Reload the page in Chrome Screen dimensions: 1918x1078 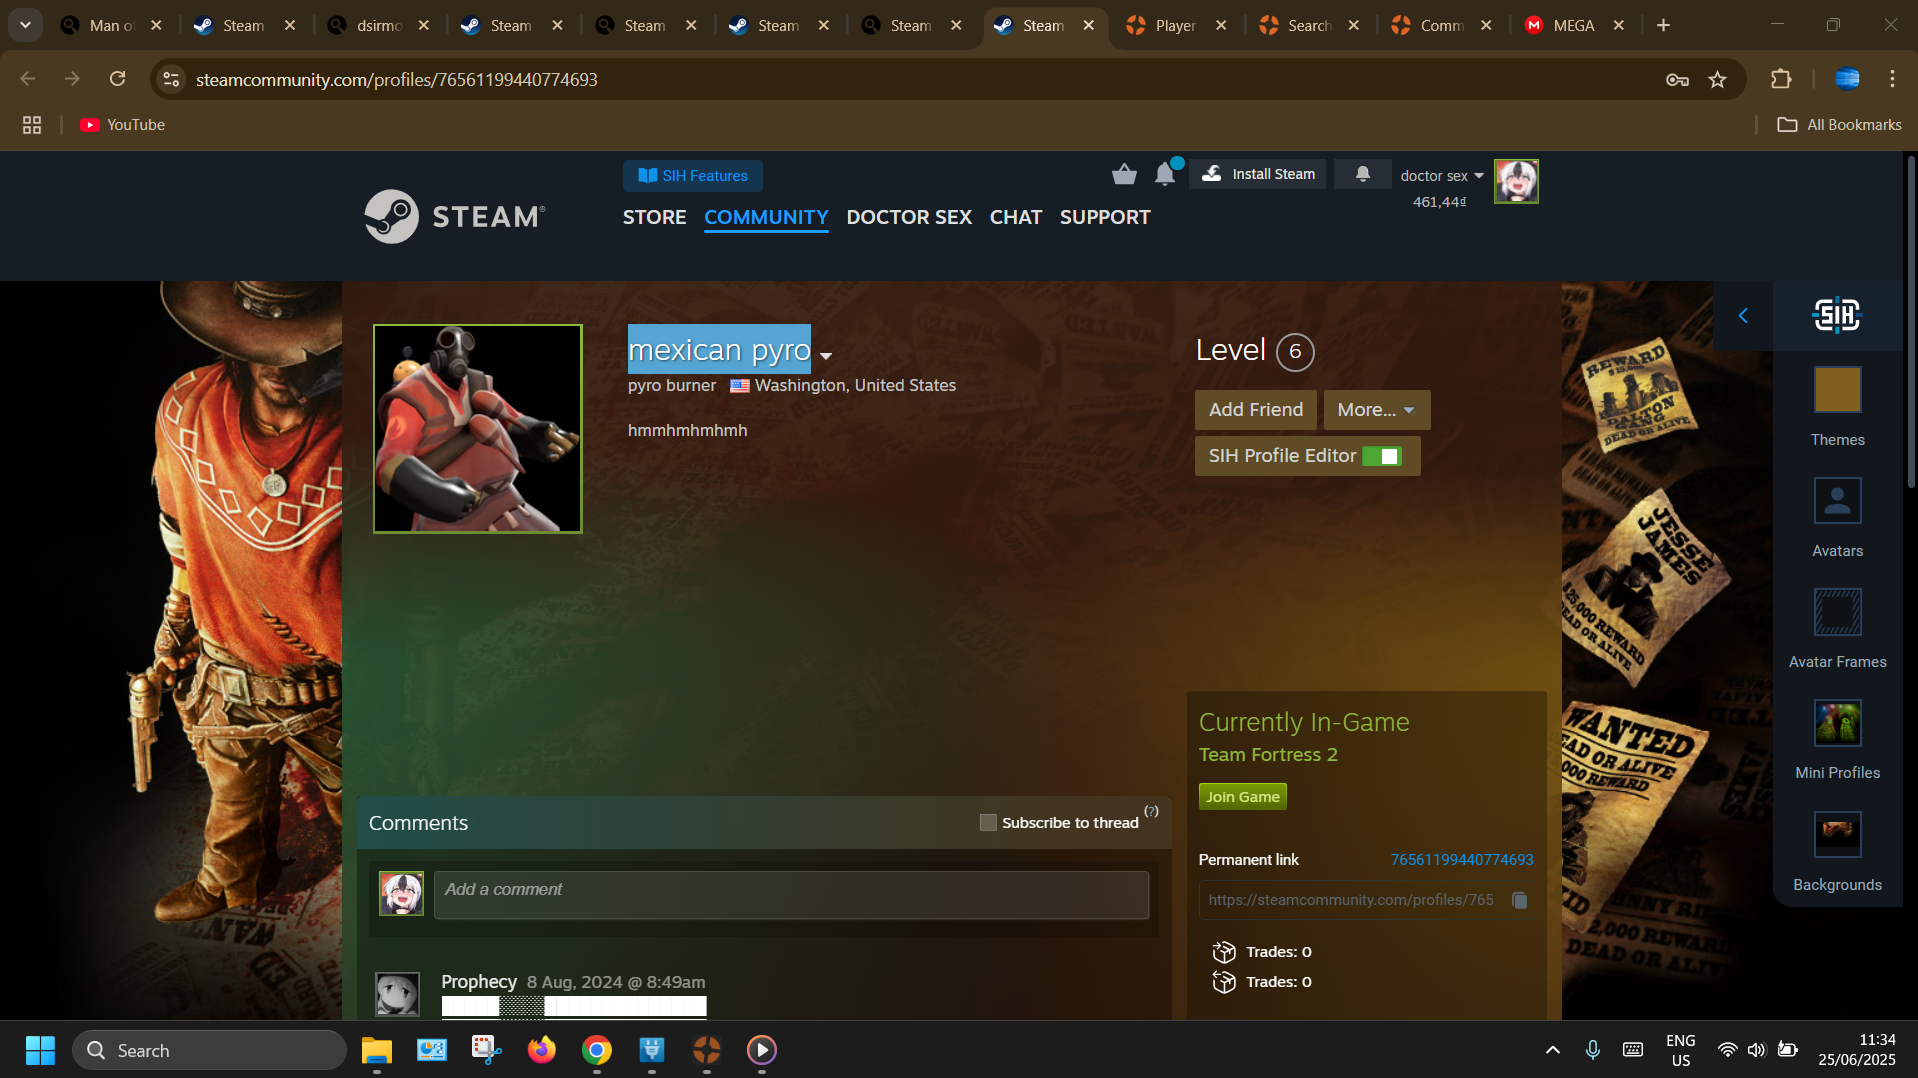tap(117, 79)
